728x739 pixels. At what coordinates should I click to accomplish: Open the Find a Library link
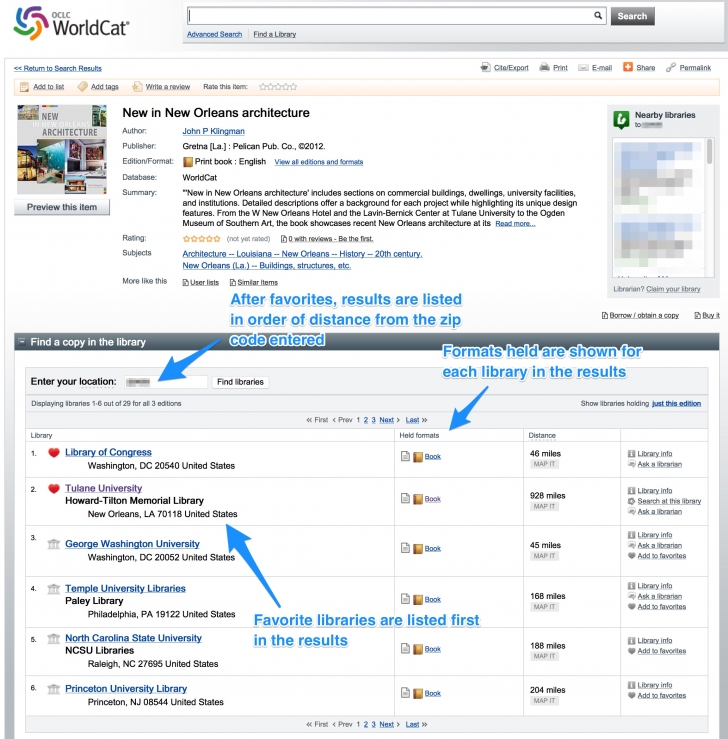click(275, 34)
